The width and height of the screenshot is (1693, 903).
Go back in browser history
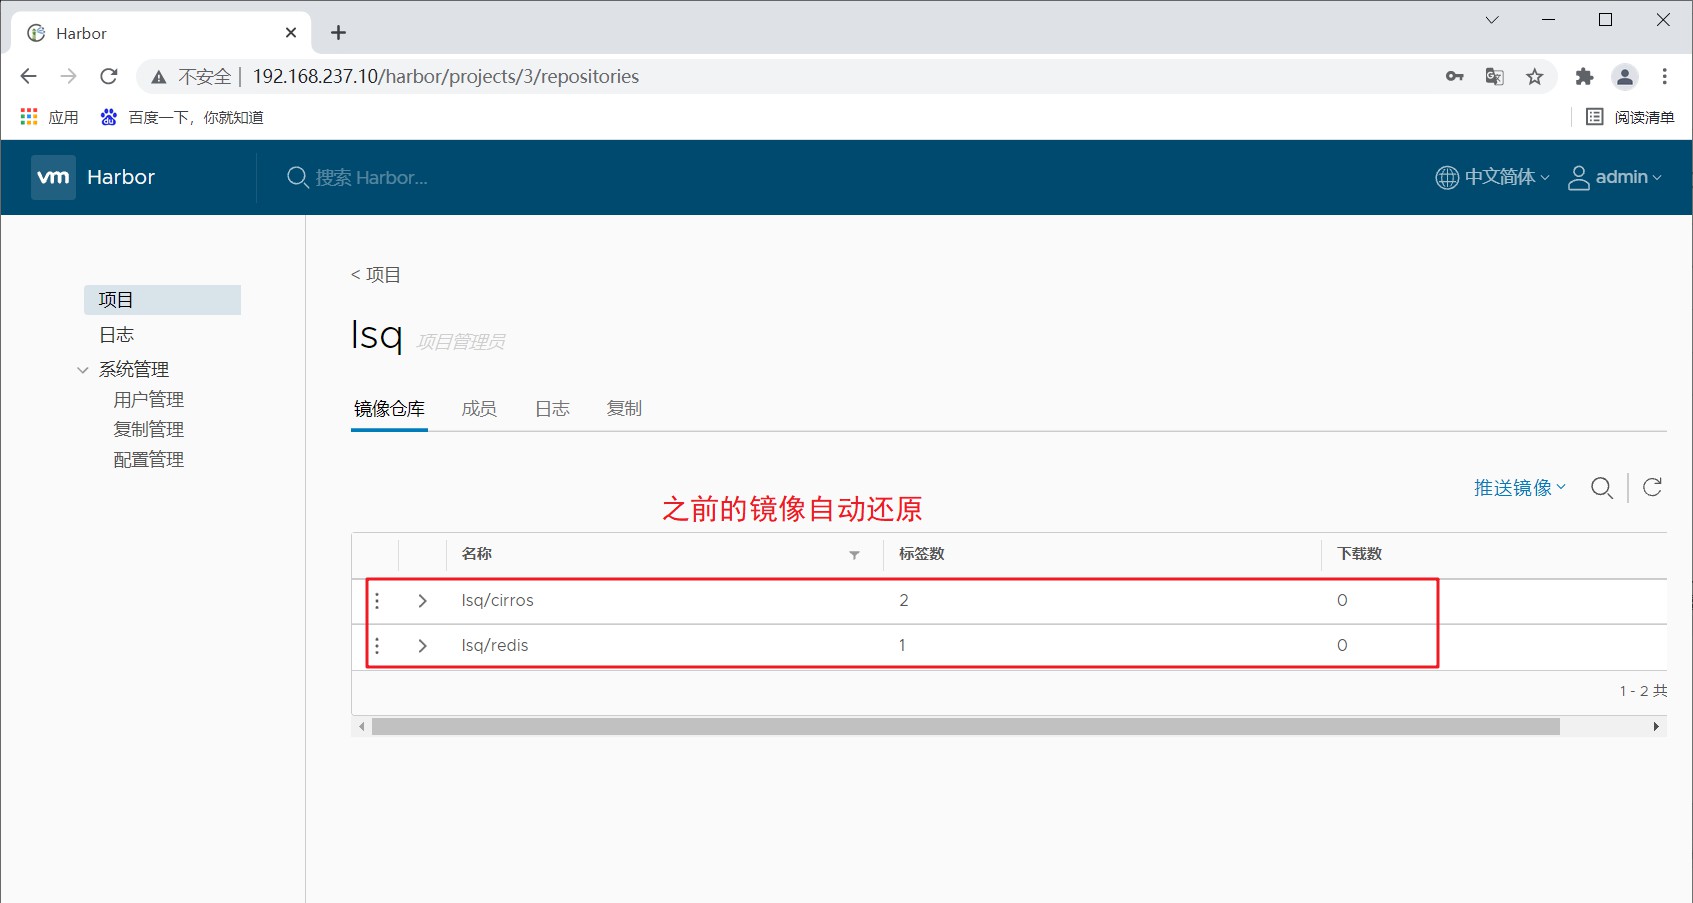click(28, 76)
